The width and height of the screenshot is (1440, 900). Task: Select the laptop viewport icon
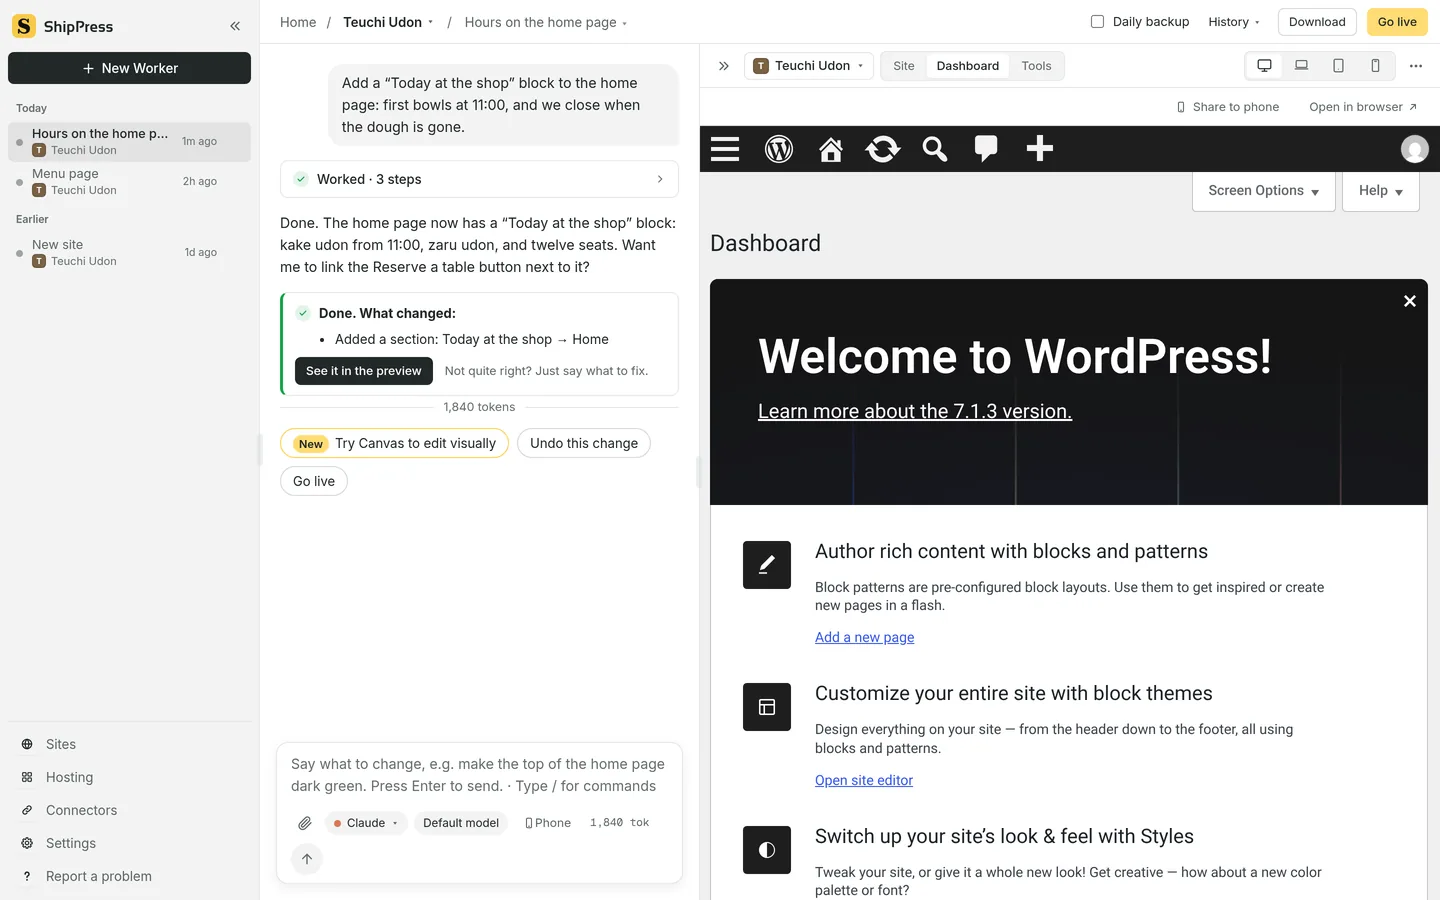[x=1301, y=66]
